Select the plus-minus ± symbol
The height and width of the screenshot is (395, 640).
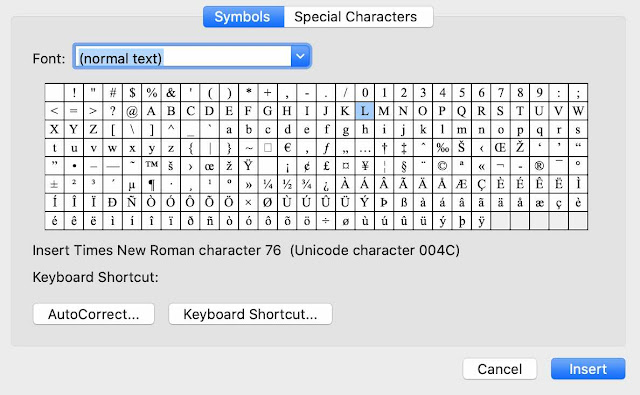tap(54, 184)
